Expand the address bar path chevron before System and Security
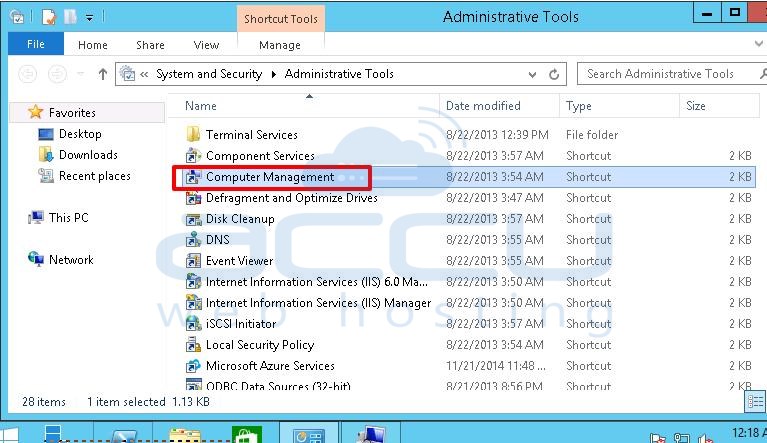Screen dimensions: 767x443 pos(144,74)
